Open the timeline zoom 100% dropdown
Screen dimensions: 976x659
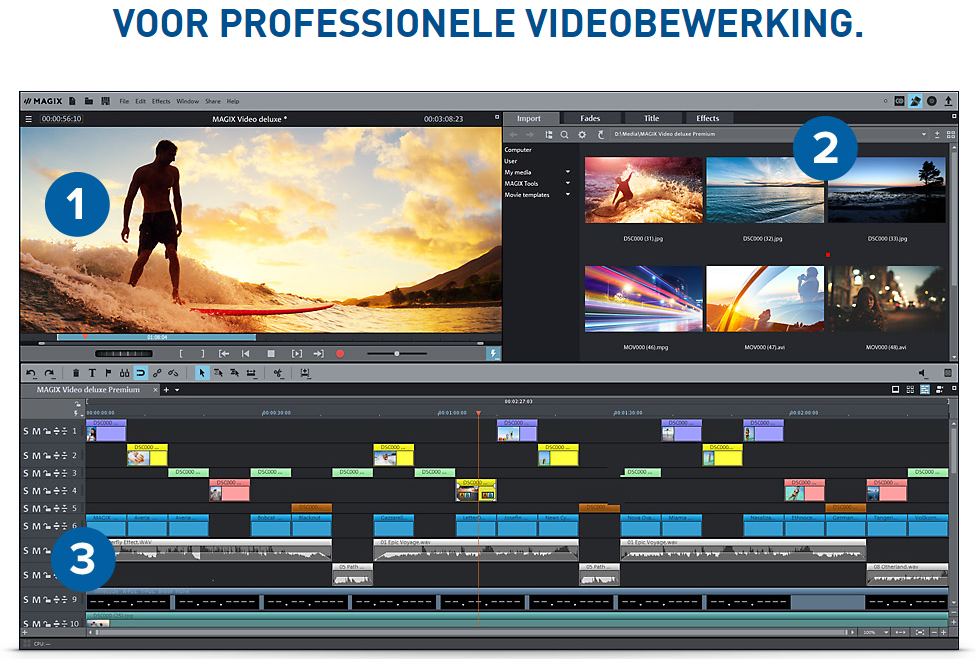click(886, 632)
